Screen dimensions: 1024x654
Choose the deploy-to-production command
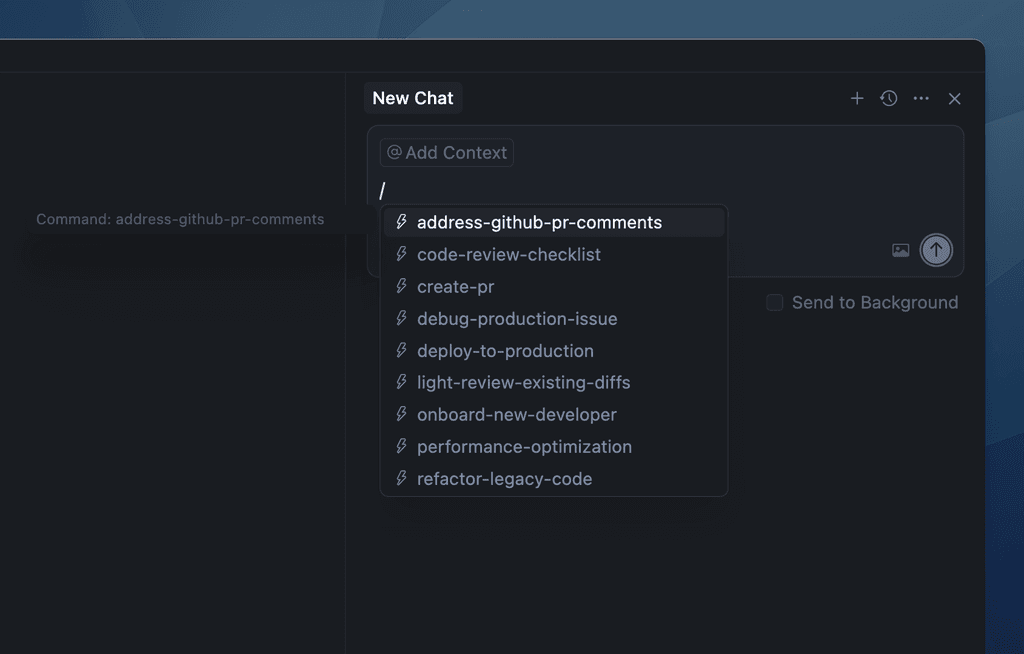click(x=505, y=350)
